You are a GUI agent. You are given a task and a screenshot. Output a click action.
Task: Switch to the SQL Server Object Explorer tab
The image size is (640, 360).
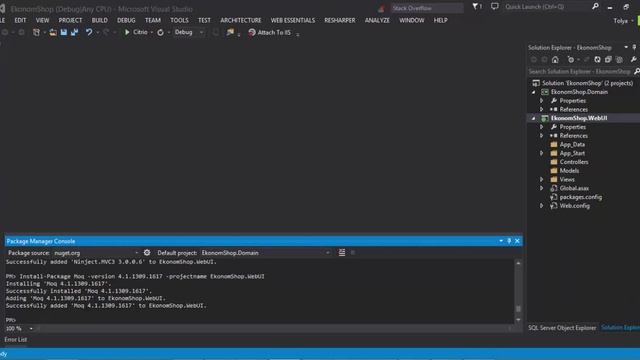(562, 328)
